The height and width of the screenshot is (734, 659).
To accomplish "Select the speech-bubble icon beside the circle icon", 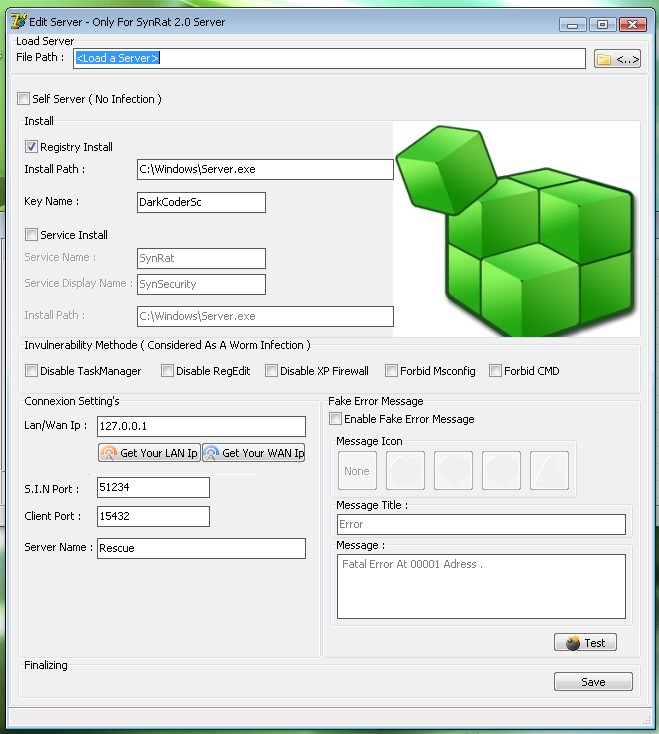I will click(x=453, y=470).
